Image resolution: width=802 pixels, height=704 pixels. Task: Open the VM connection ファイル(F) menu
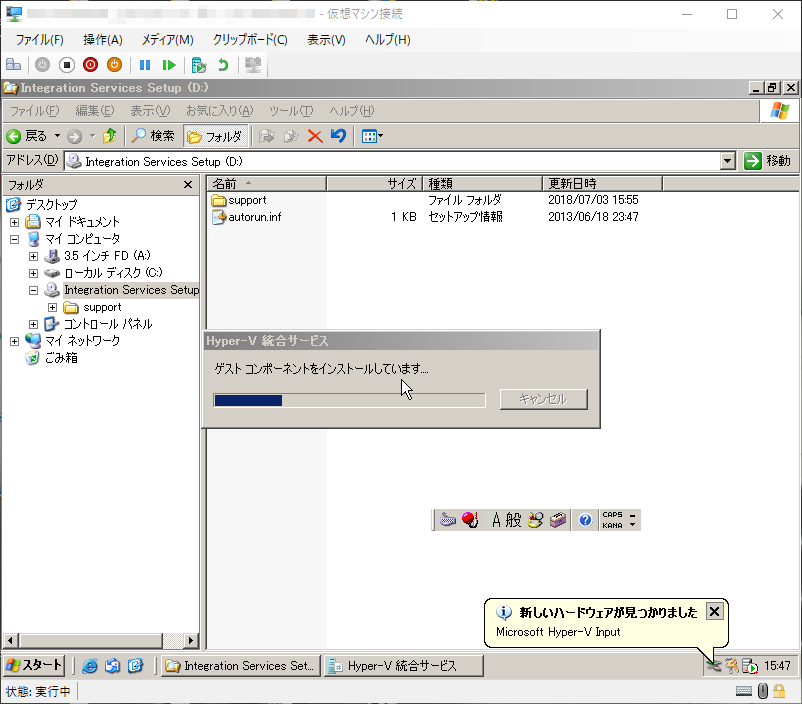[x=39, y=40]
